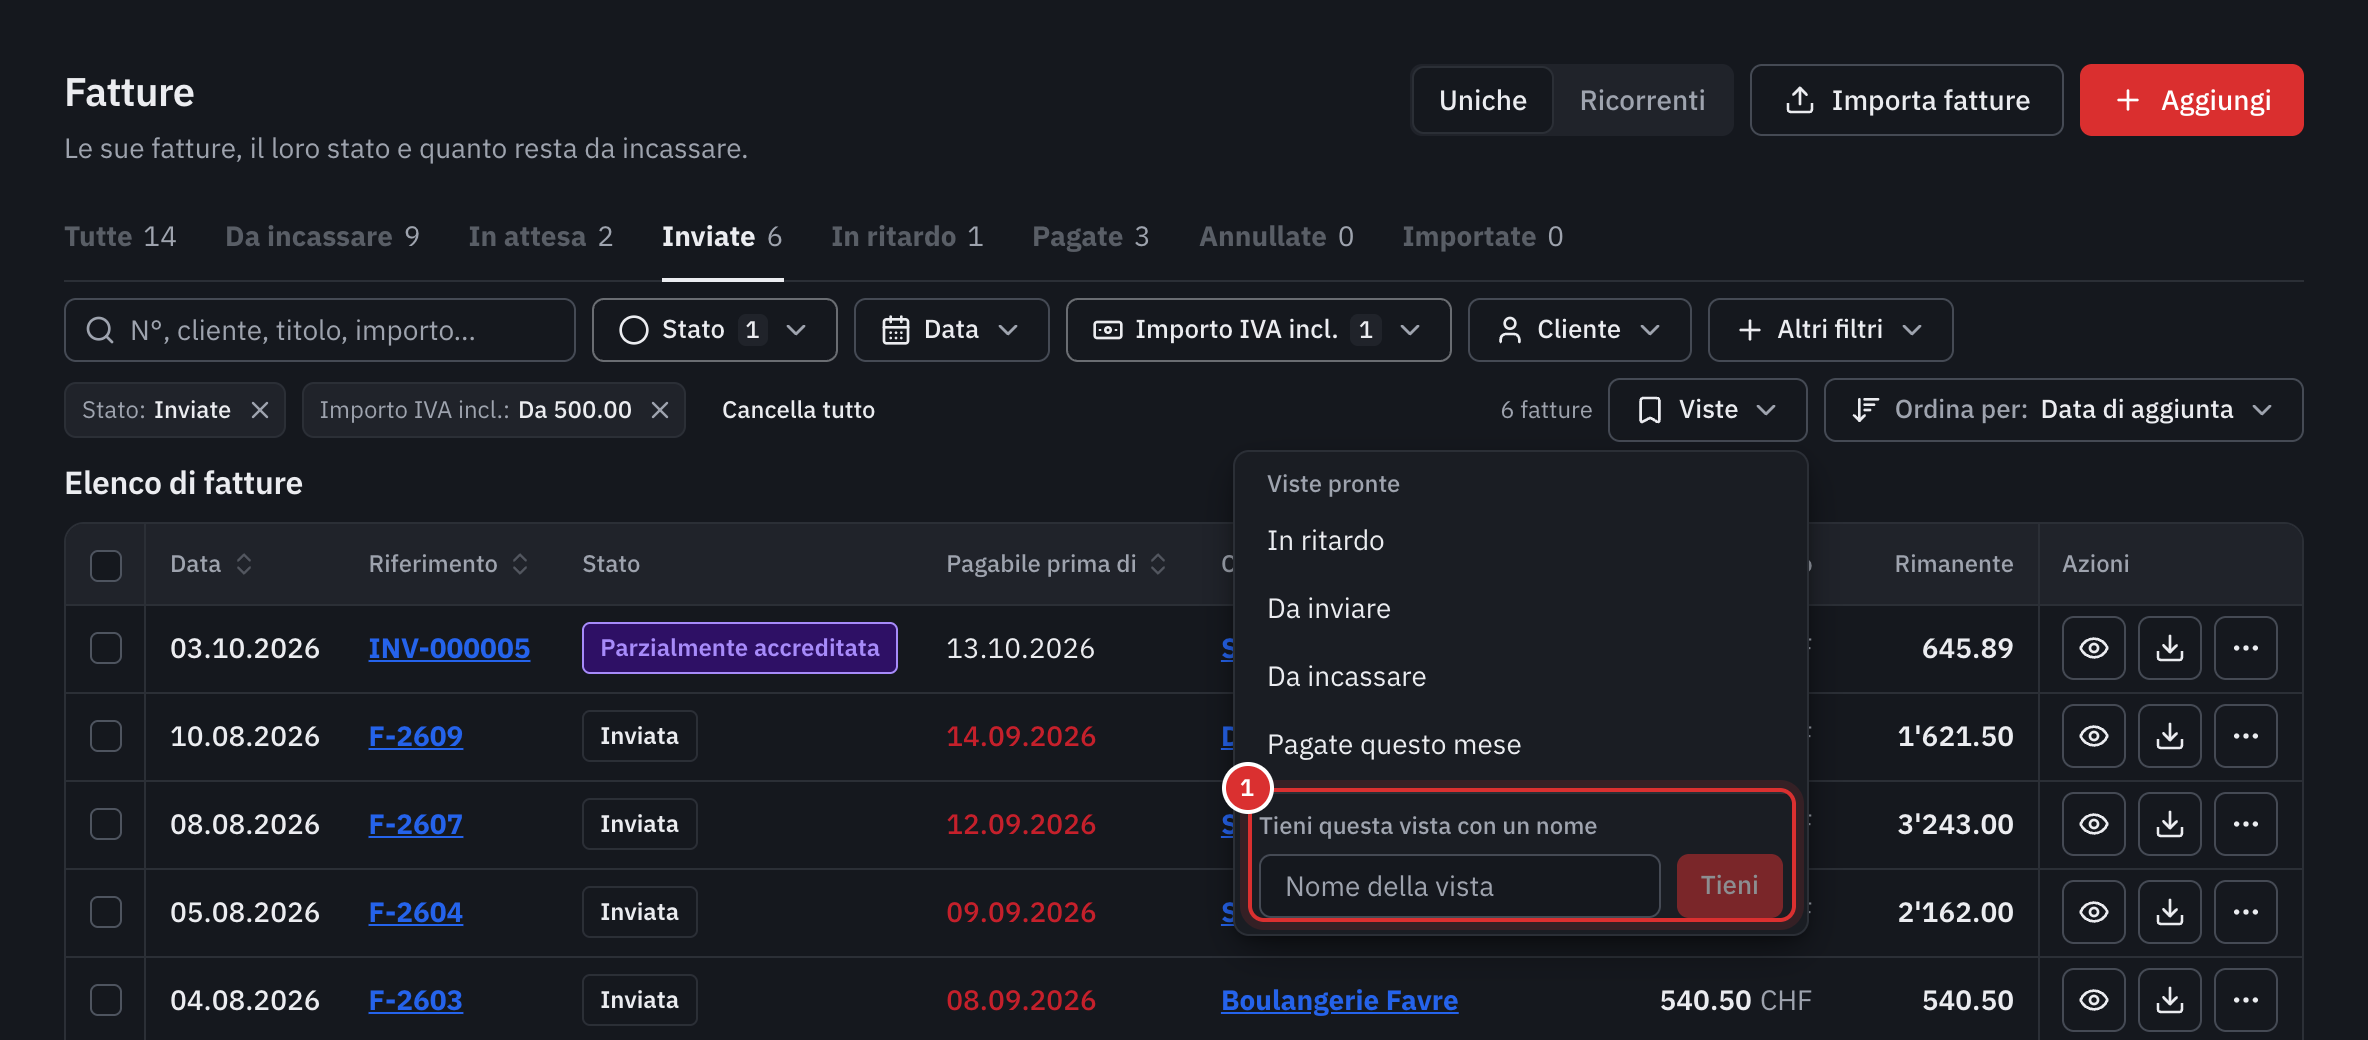
Task: Click the invoice search field
Action: coord(320,330)
